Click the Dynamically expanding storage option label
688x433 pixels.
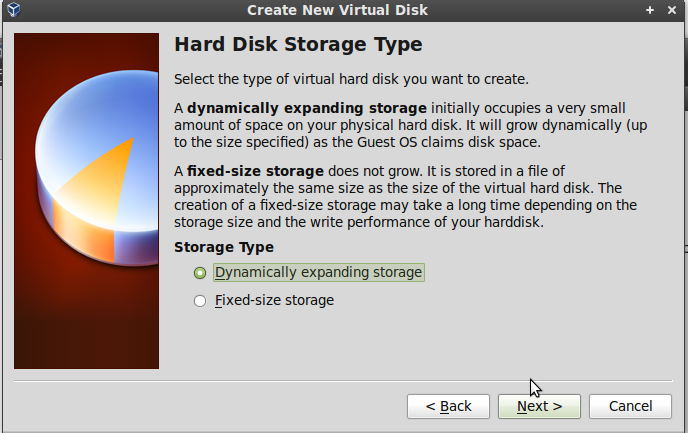tap(319, 272)
